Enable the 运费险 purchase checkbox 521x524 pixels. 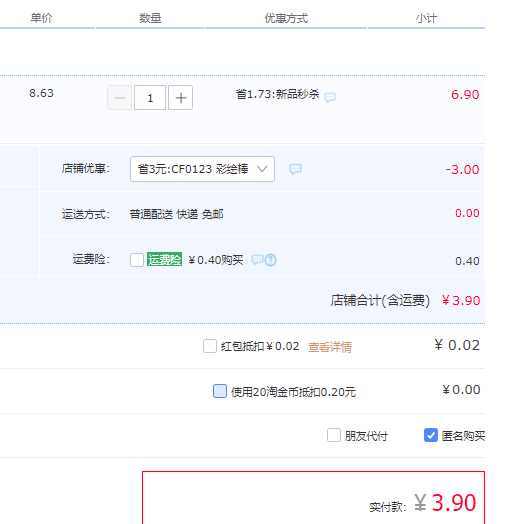pyautogui.click(x=137, y=260)
